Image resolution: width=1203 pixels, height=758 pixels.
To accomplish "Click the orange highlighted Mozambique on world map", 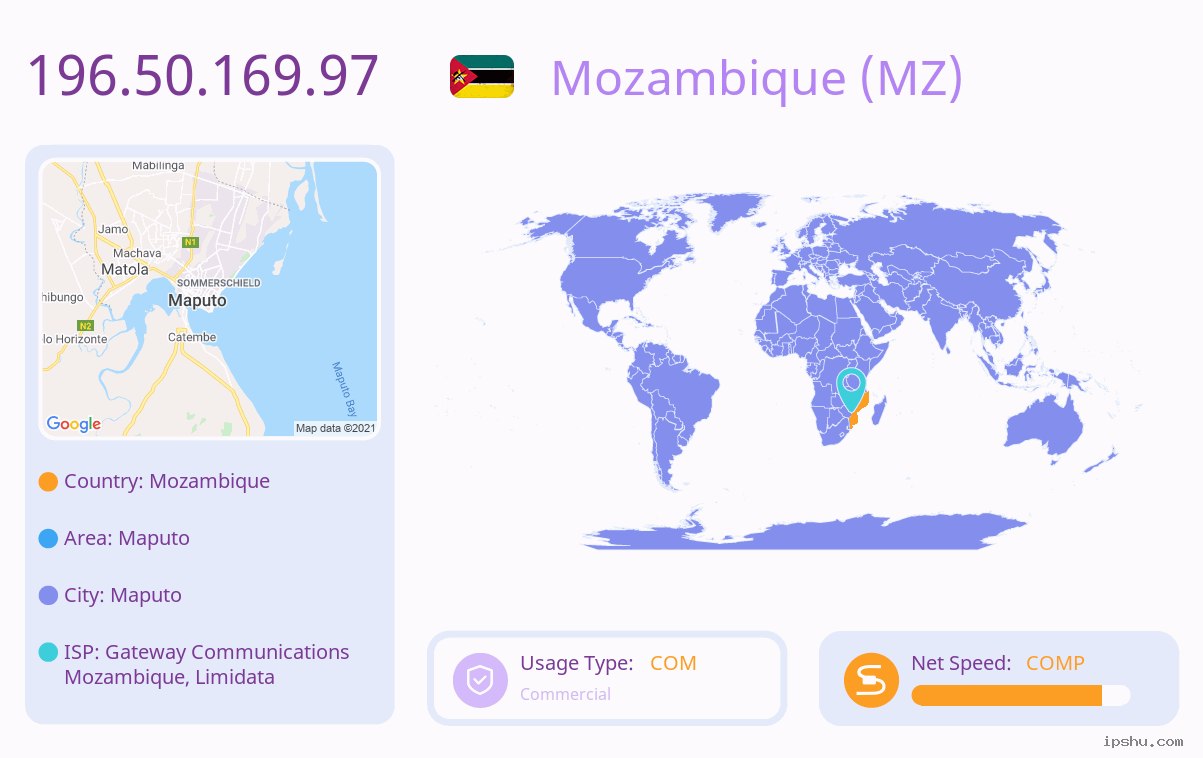I will pos(859,412).
